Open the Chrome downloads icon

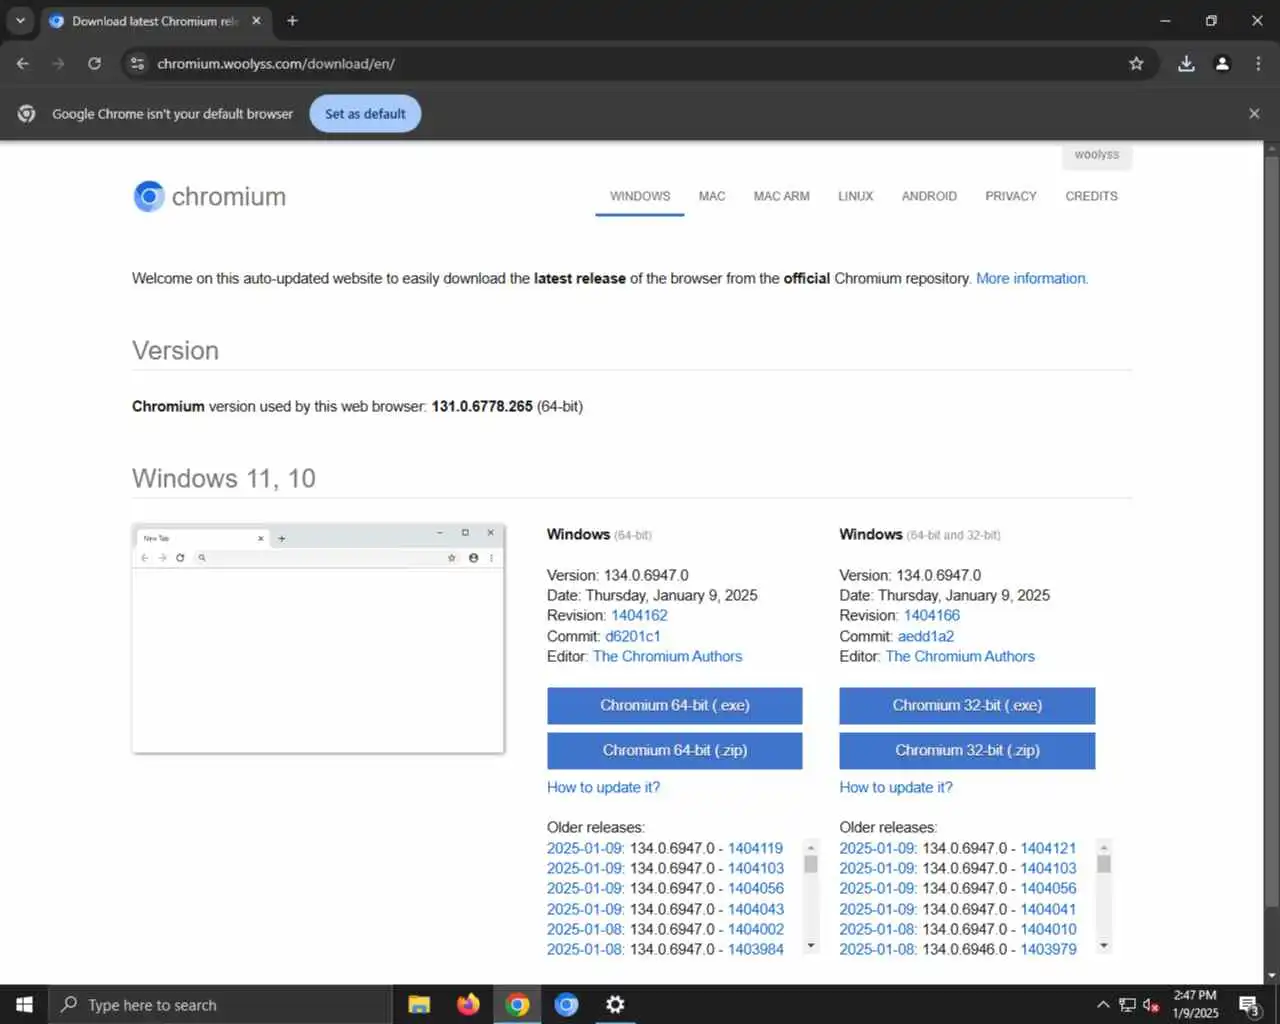[1186, 63]
